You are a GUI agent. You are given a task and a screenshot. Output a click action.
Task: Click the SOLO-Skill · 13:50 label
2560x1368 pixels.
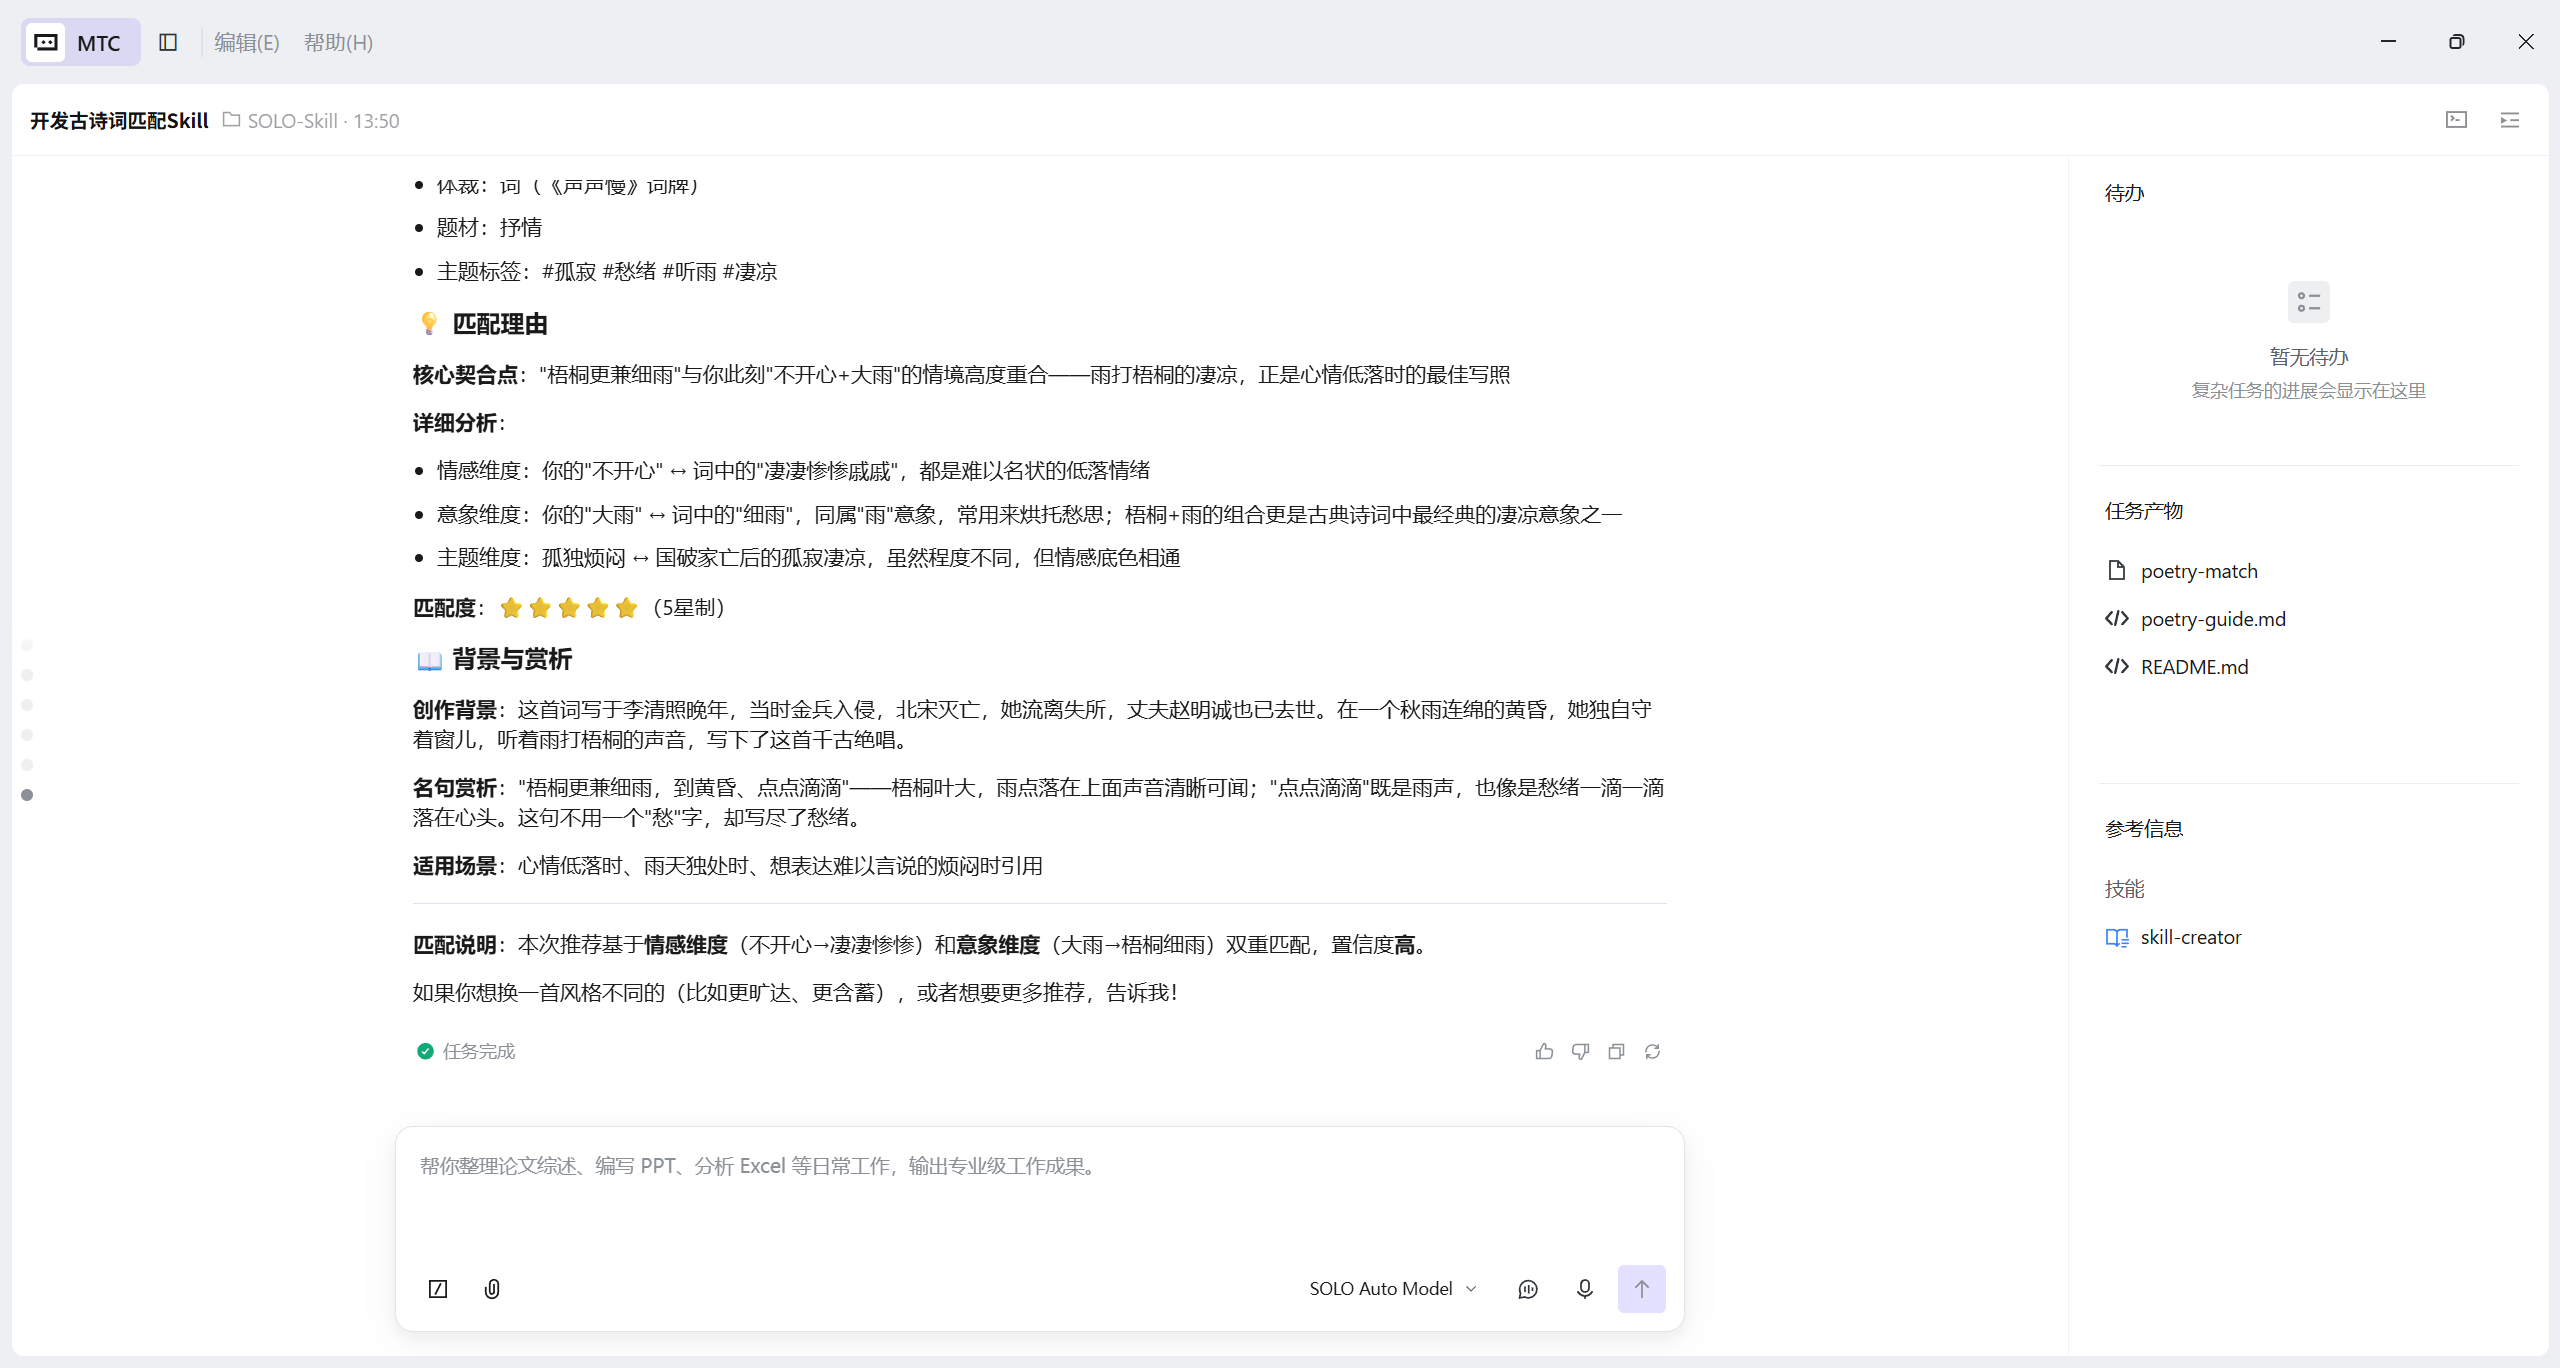(x=323, y=121)
